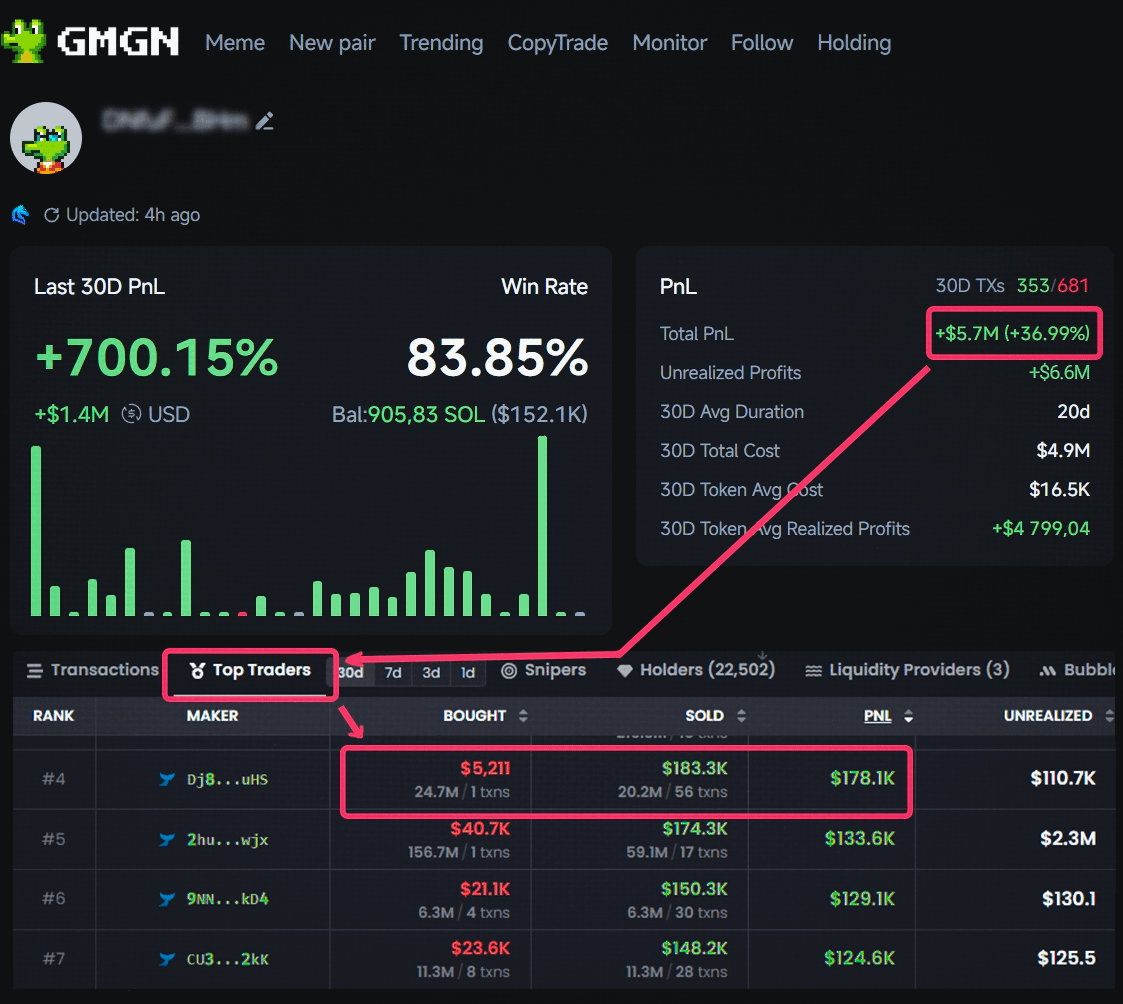1123x1004 pixels.
Task: Click the PNL column header link
Action: (x=877, y=715)
